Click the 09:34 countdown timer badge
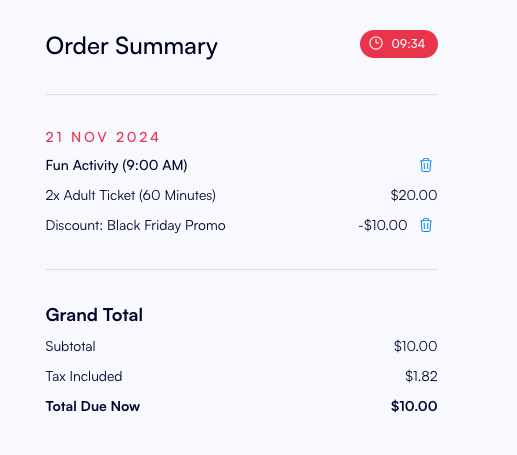 point(399,44)
